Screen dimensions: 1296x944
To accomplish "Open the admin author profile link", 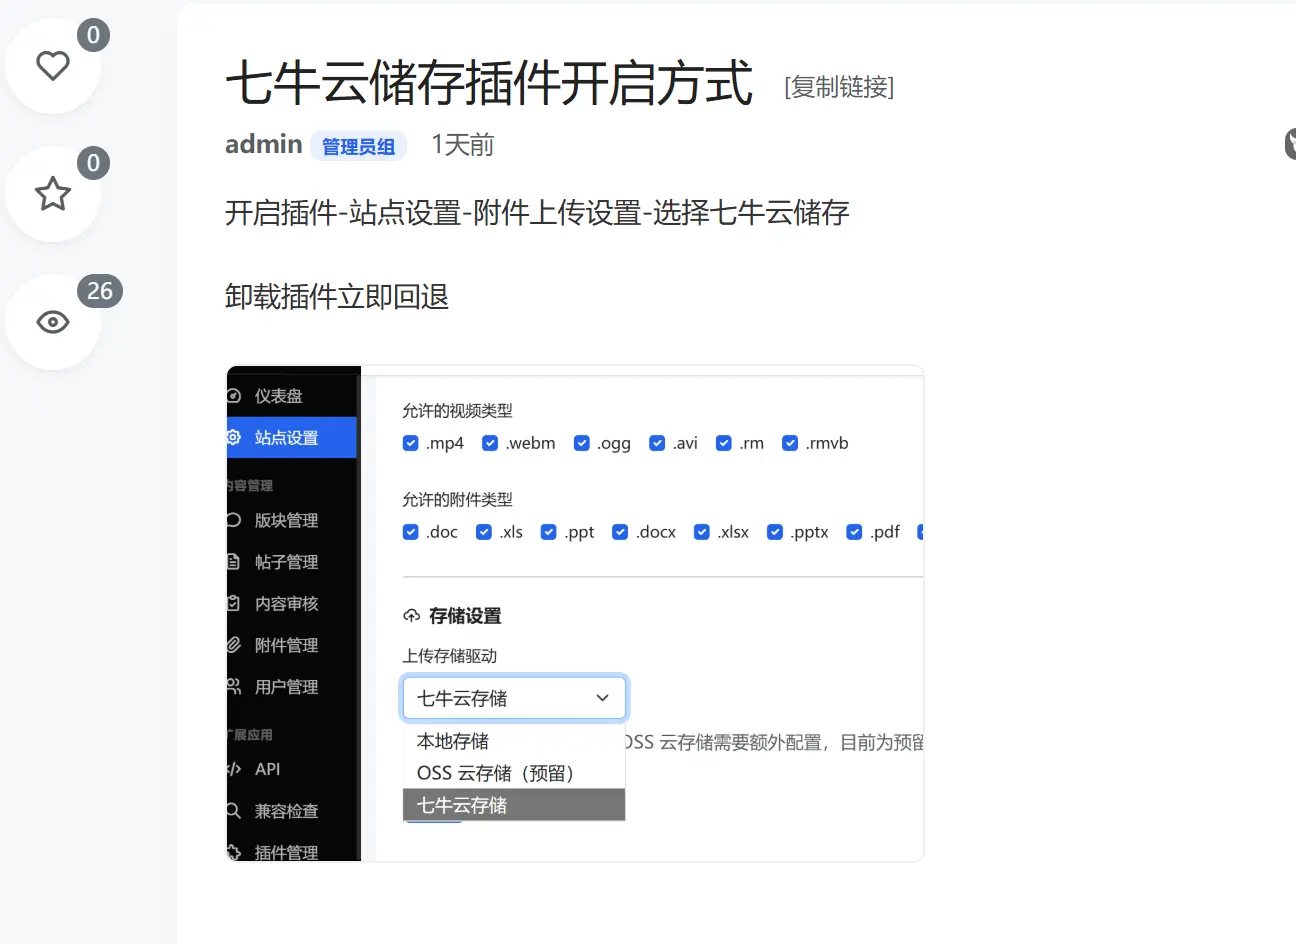I will [264, 144].
